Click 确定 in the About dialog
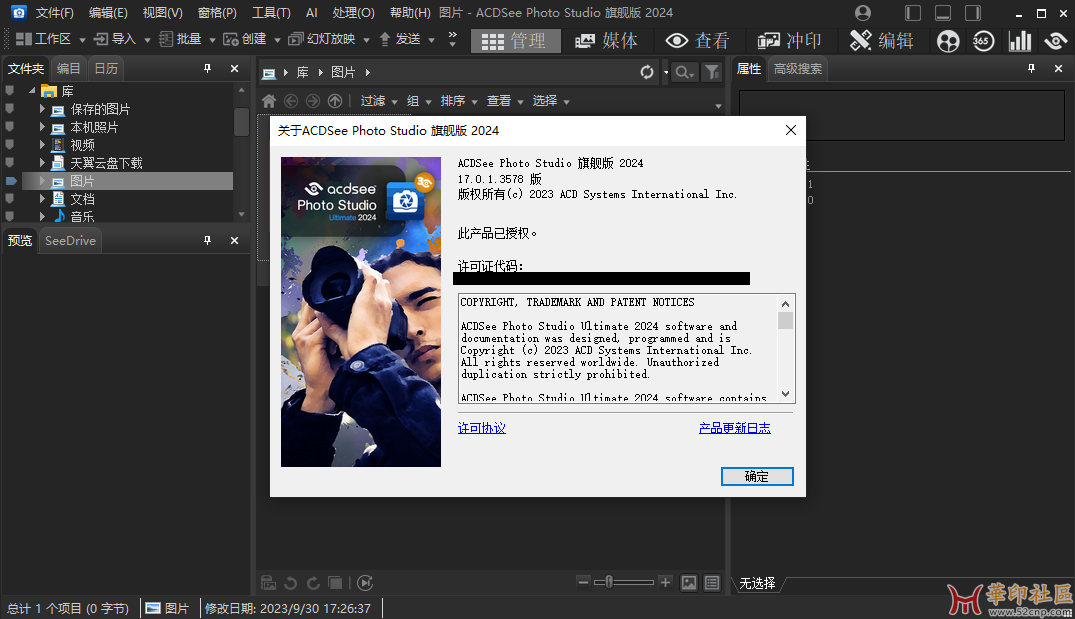 (x=757, y=476)
